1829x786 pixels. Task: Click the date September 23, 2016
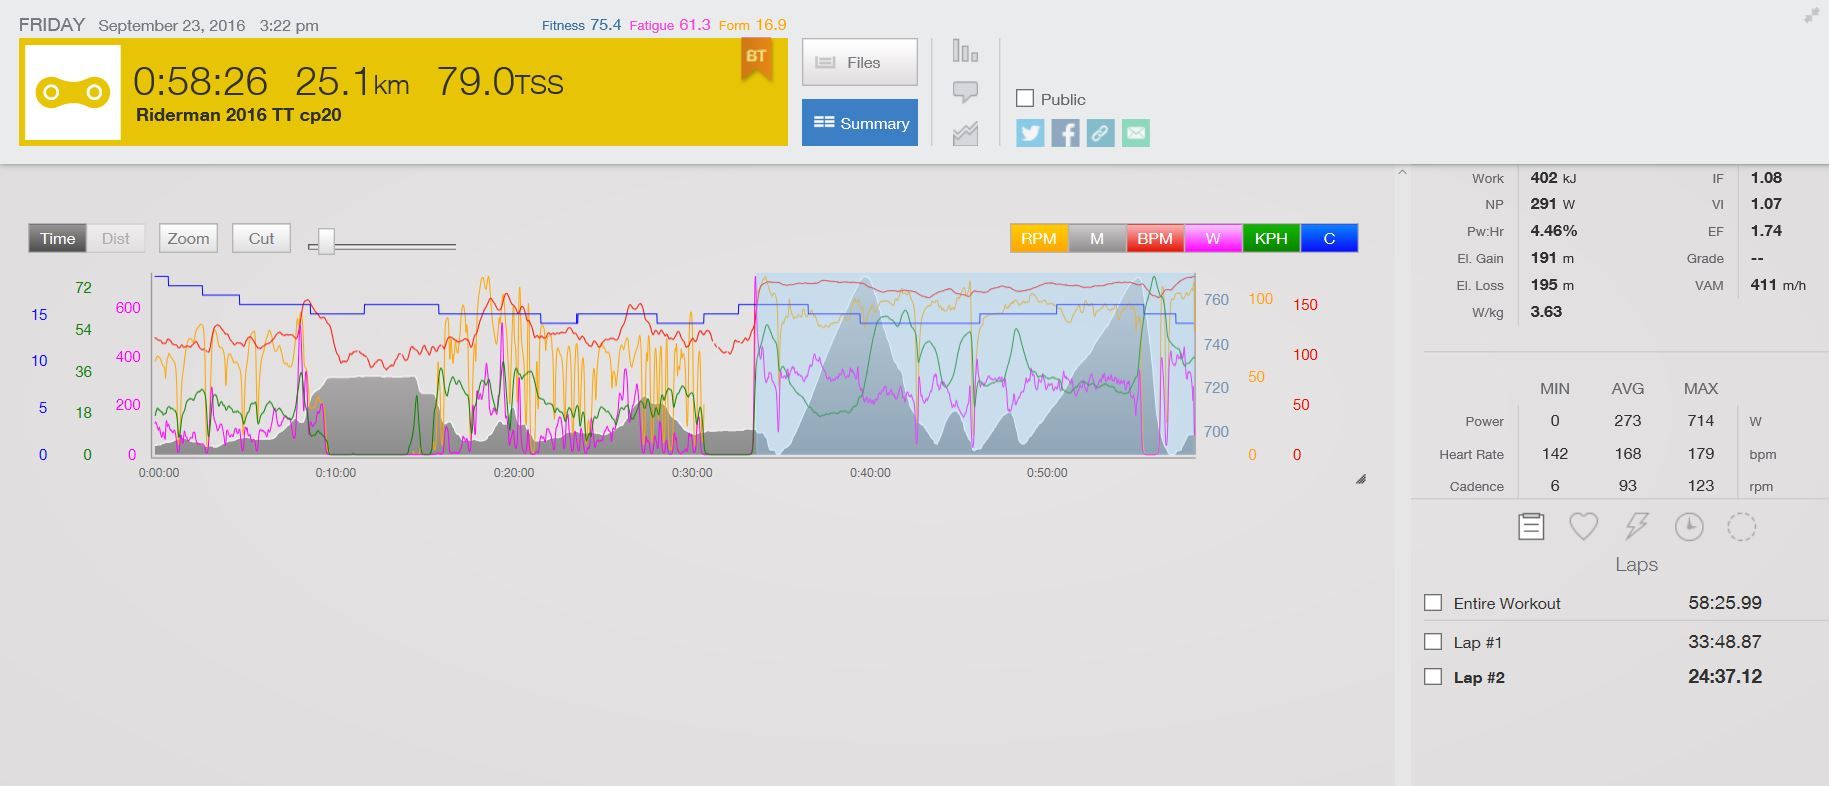pyautogui.click(x=172, y=26)
